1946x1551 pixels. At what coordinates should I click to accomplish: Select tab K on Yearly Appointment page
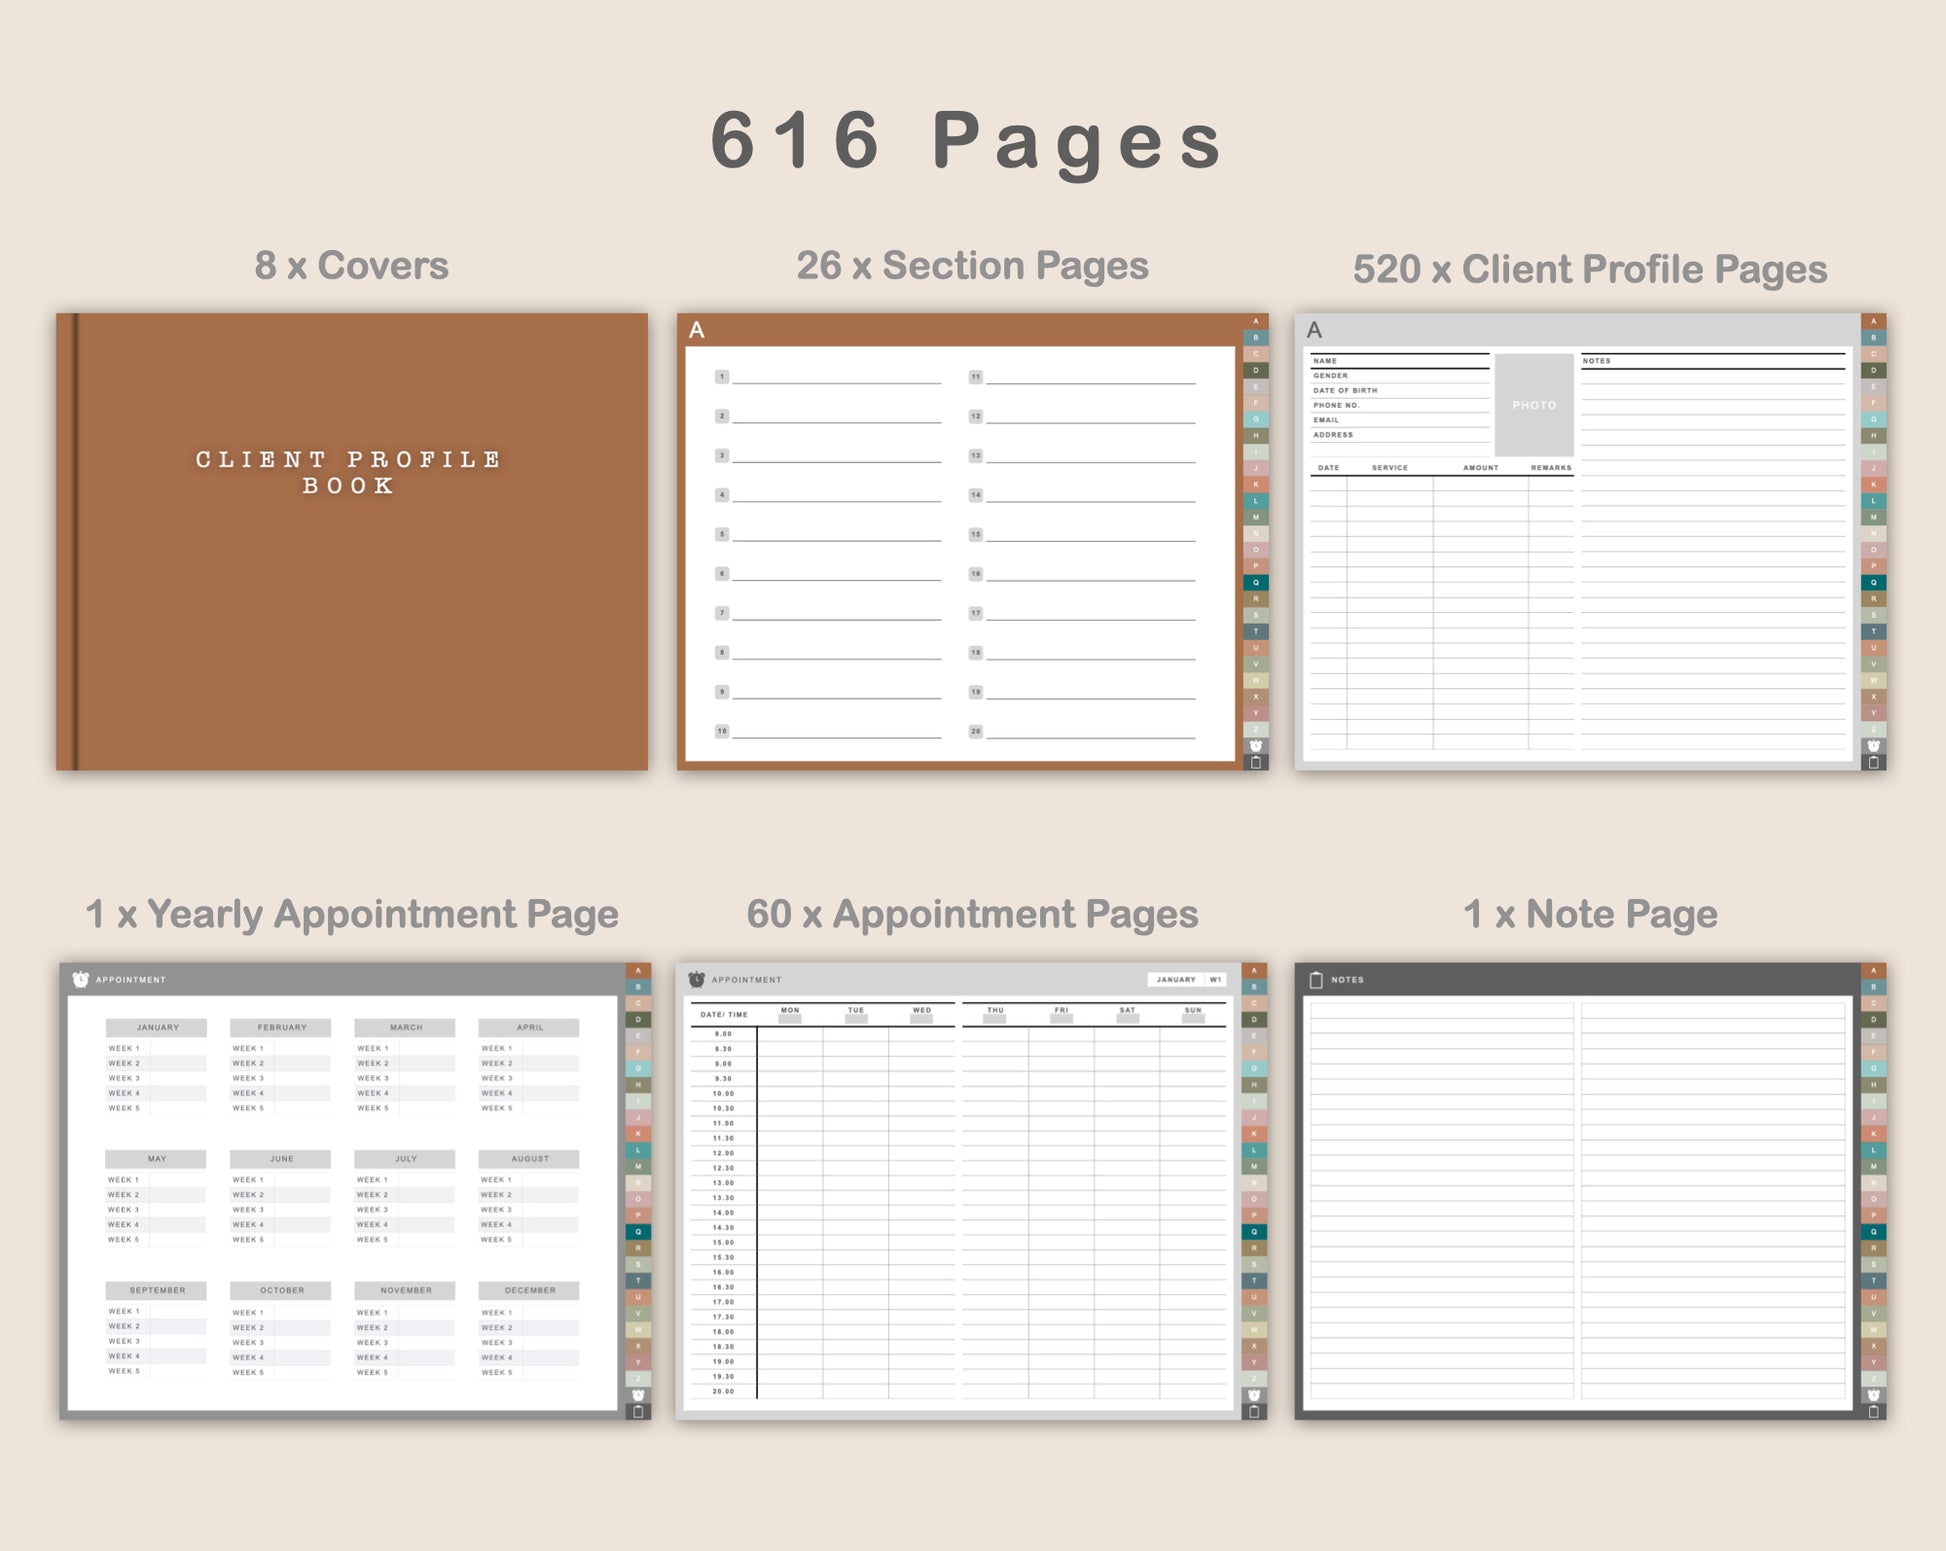click(638, 1134)
